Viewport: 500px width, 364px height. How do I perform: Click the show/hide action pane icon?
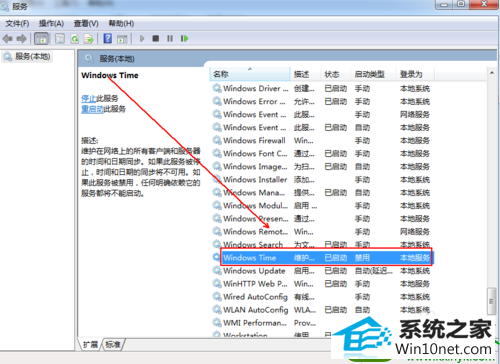coord(122,39)
